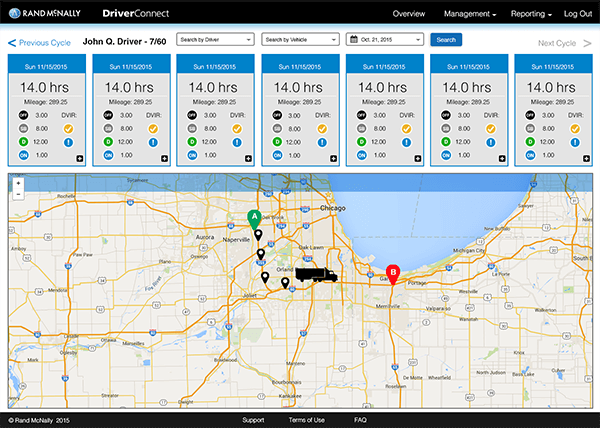Open the FAQ footer link
The height and width of the screenshot is (428, 600).
point(360,420)
